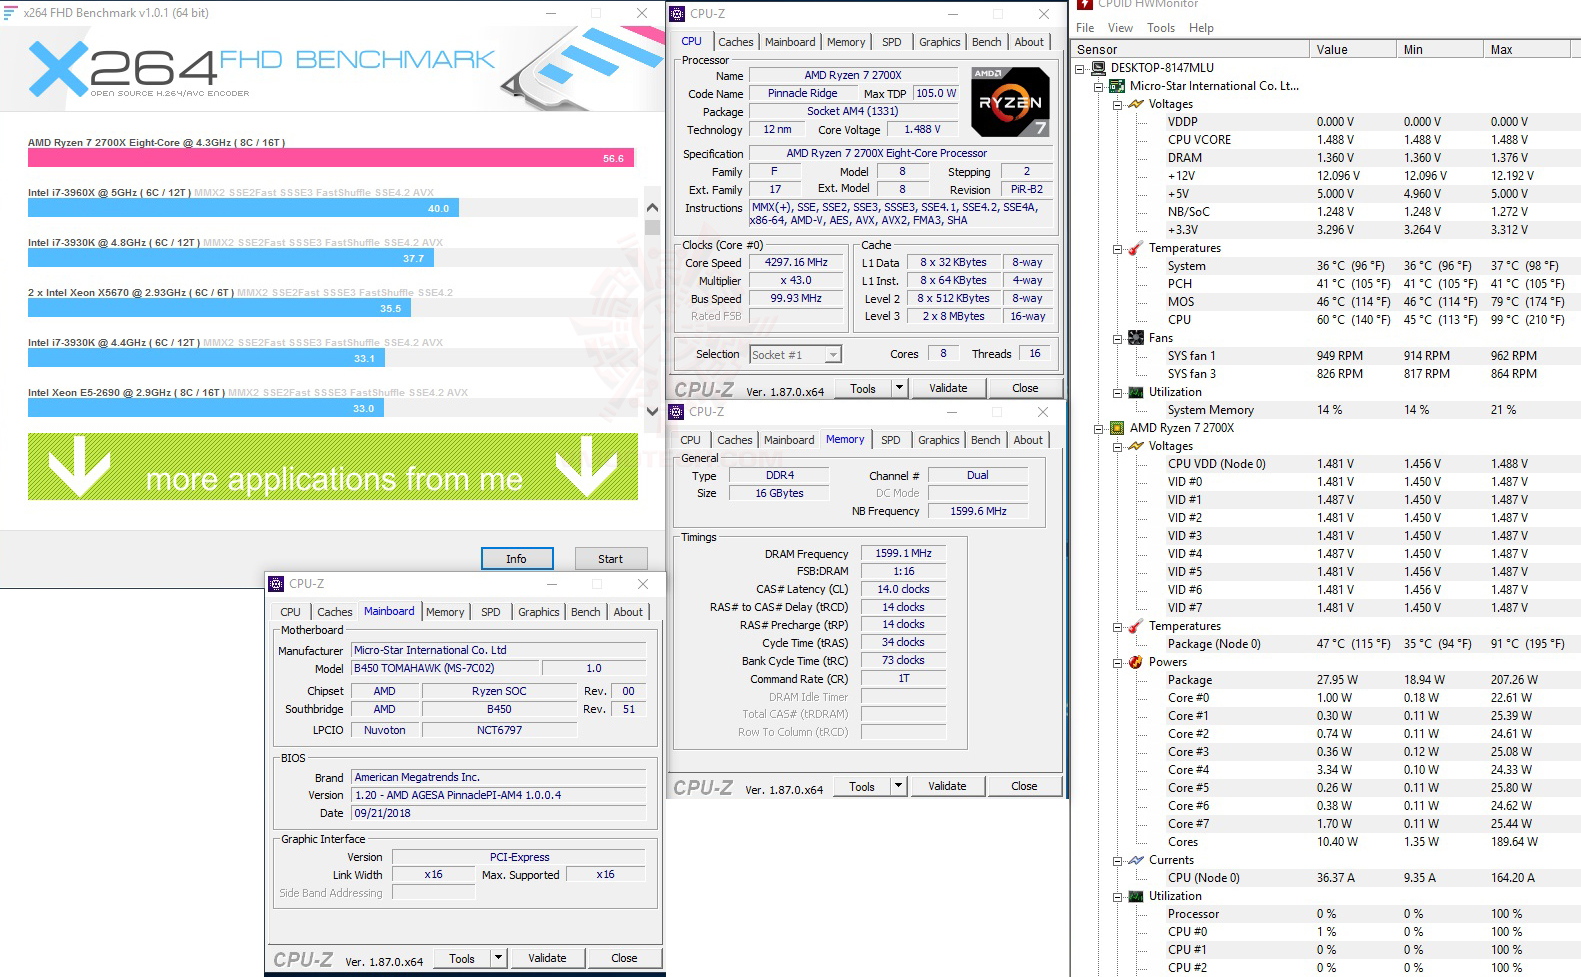Screen dimensions: 1581x977
Task: Click the Processor Utilization icon
Action: [1136, 896]
